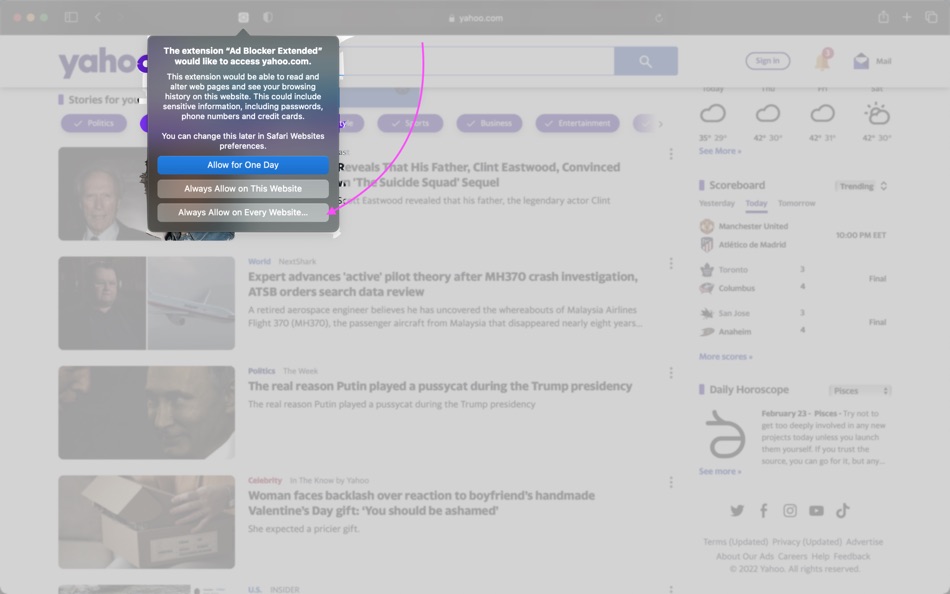Toggle the Business topic chip
This screenshot has height=594, width=950.
[x=490, y=123]
